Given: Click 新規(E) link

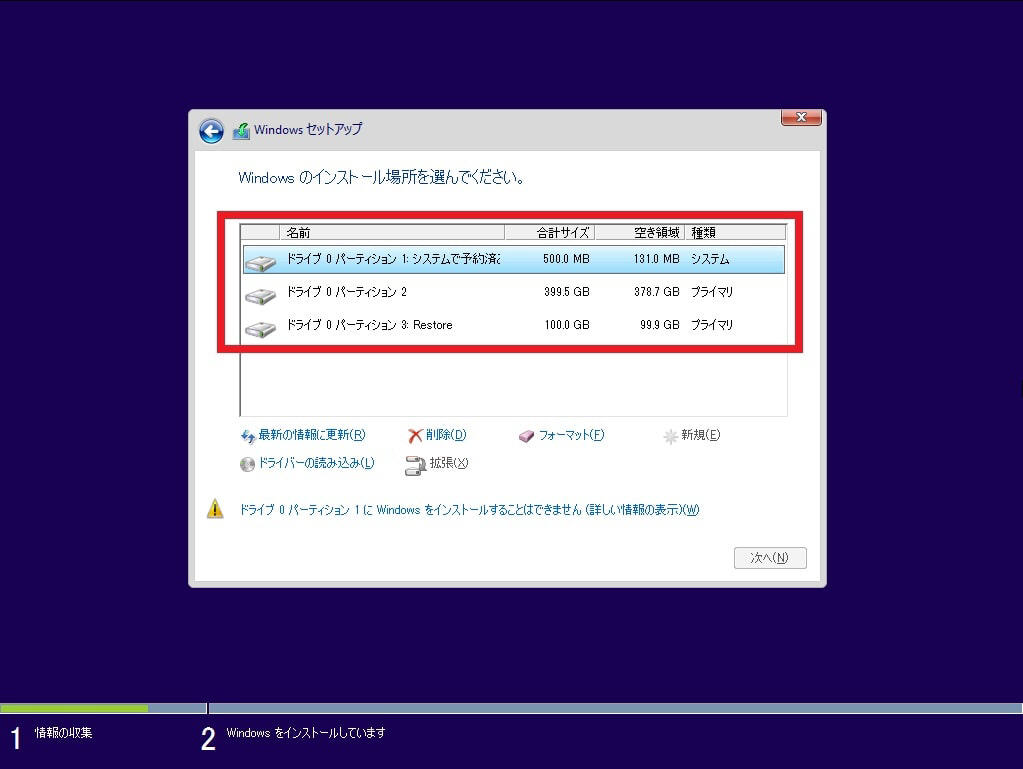Looking at the screenshot, I should (701, 435).
